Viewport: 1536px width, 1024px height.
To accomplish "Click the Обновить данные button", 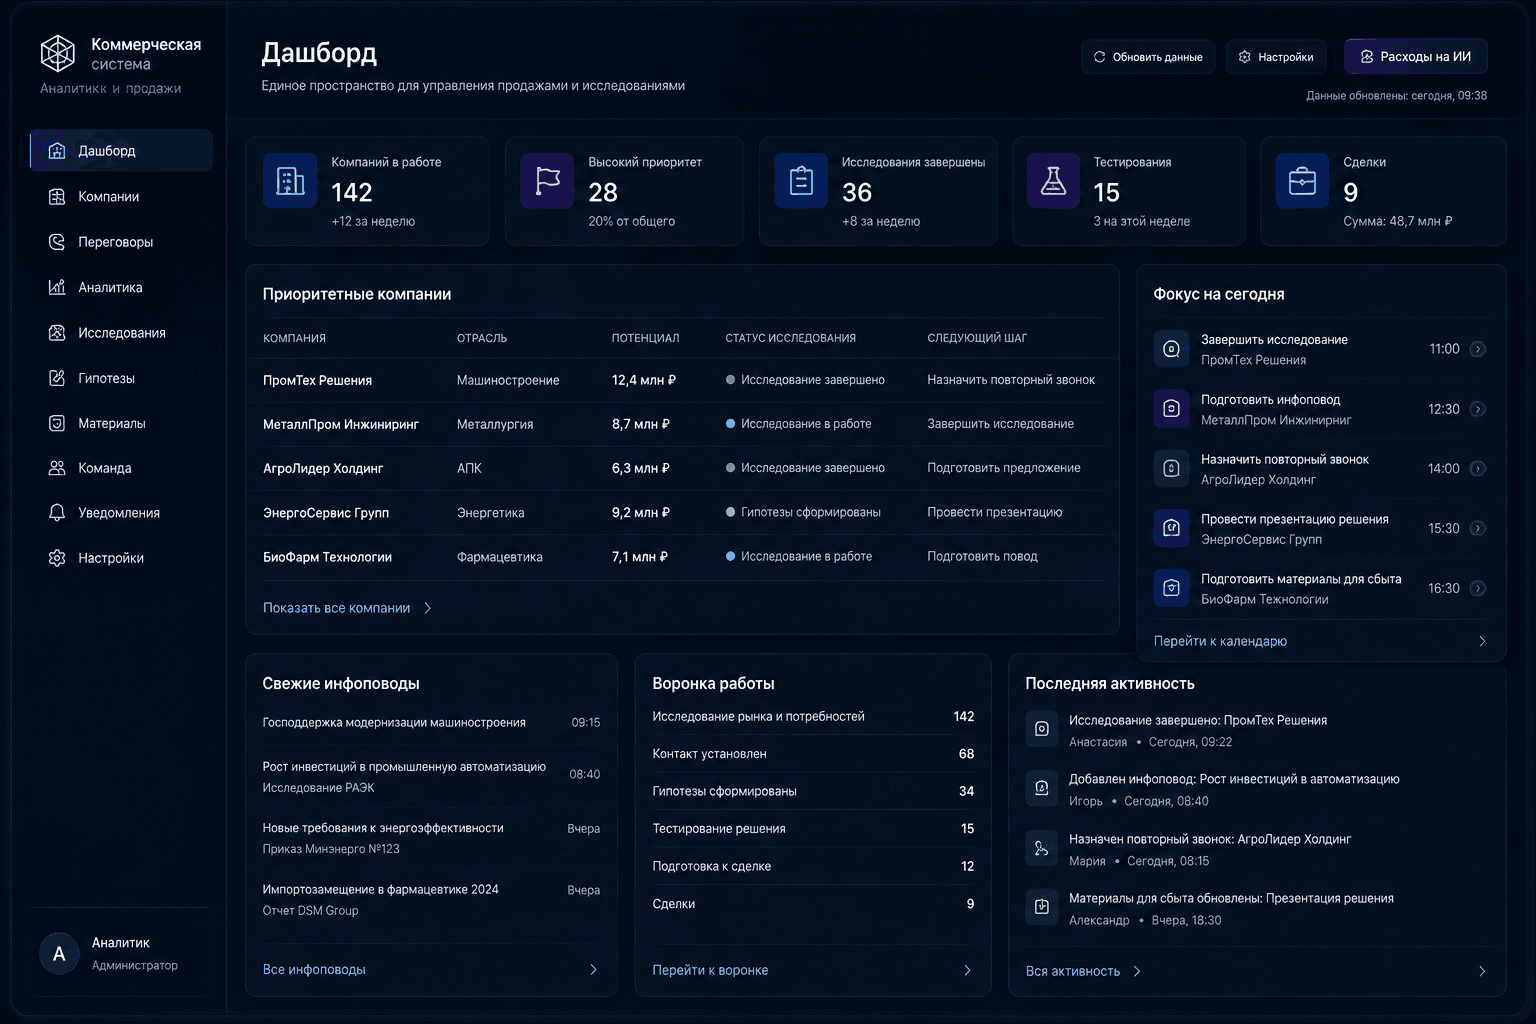I will point(1148,57).
